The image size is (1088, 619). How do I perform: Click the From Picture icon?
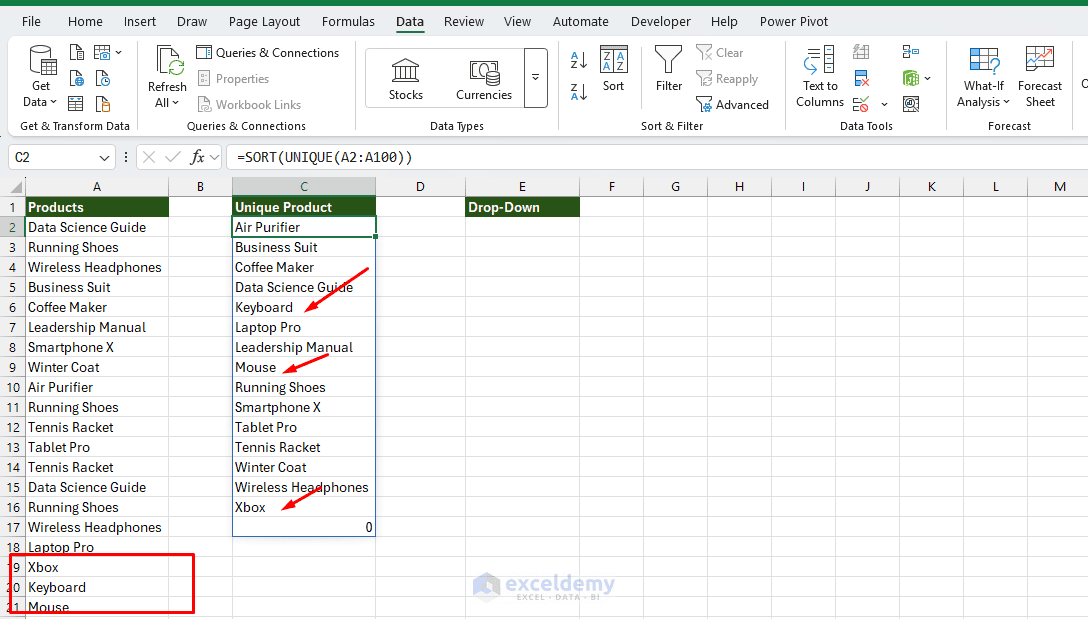coord(103,52)
